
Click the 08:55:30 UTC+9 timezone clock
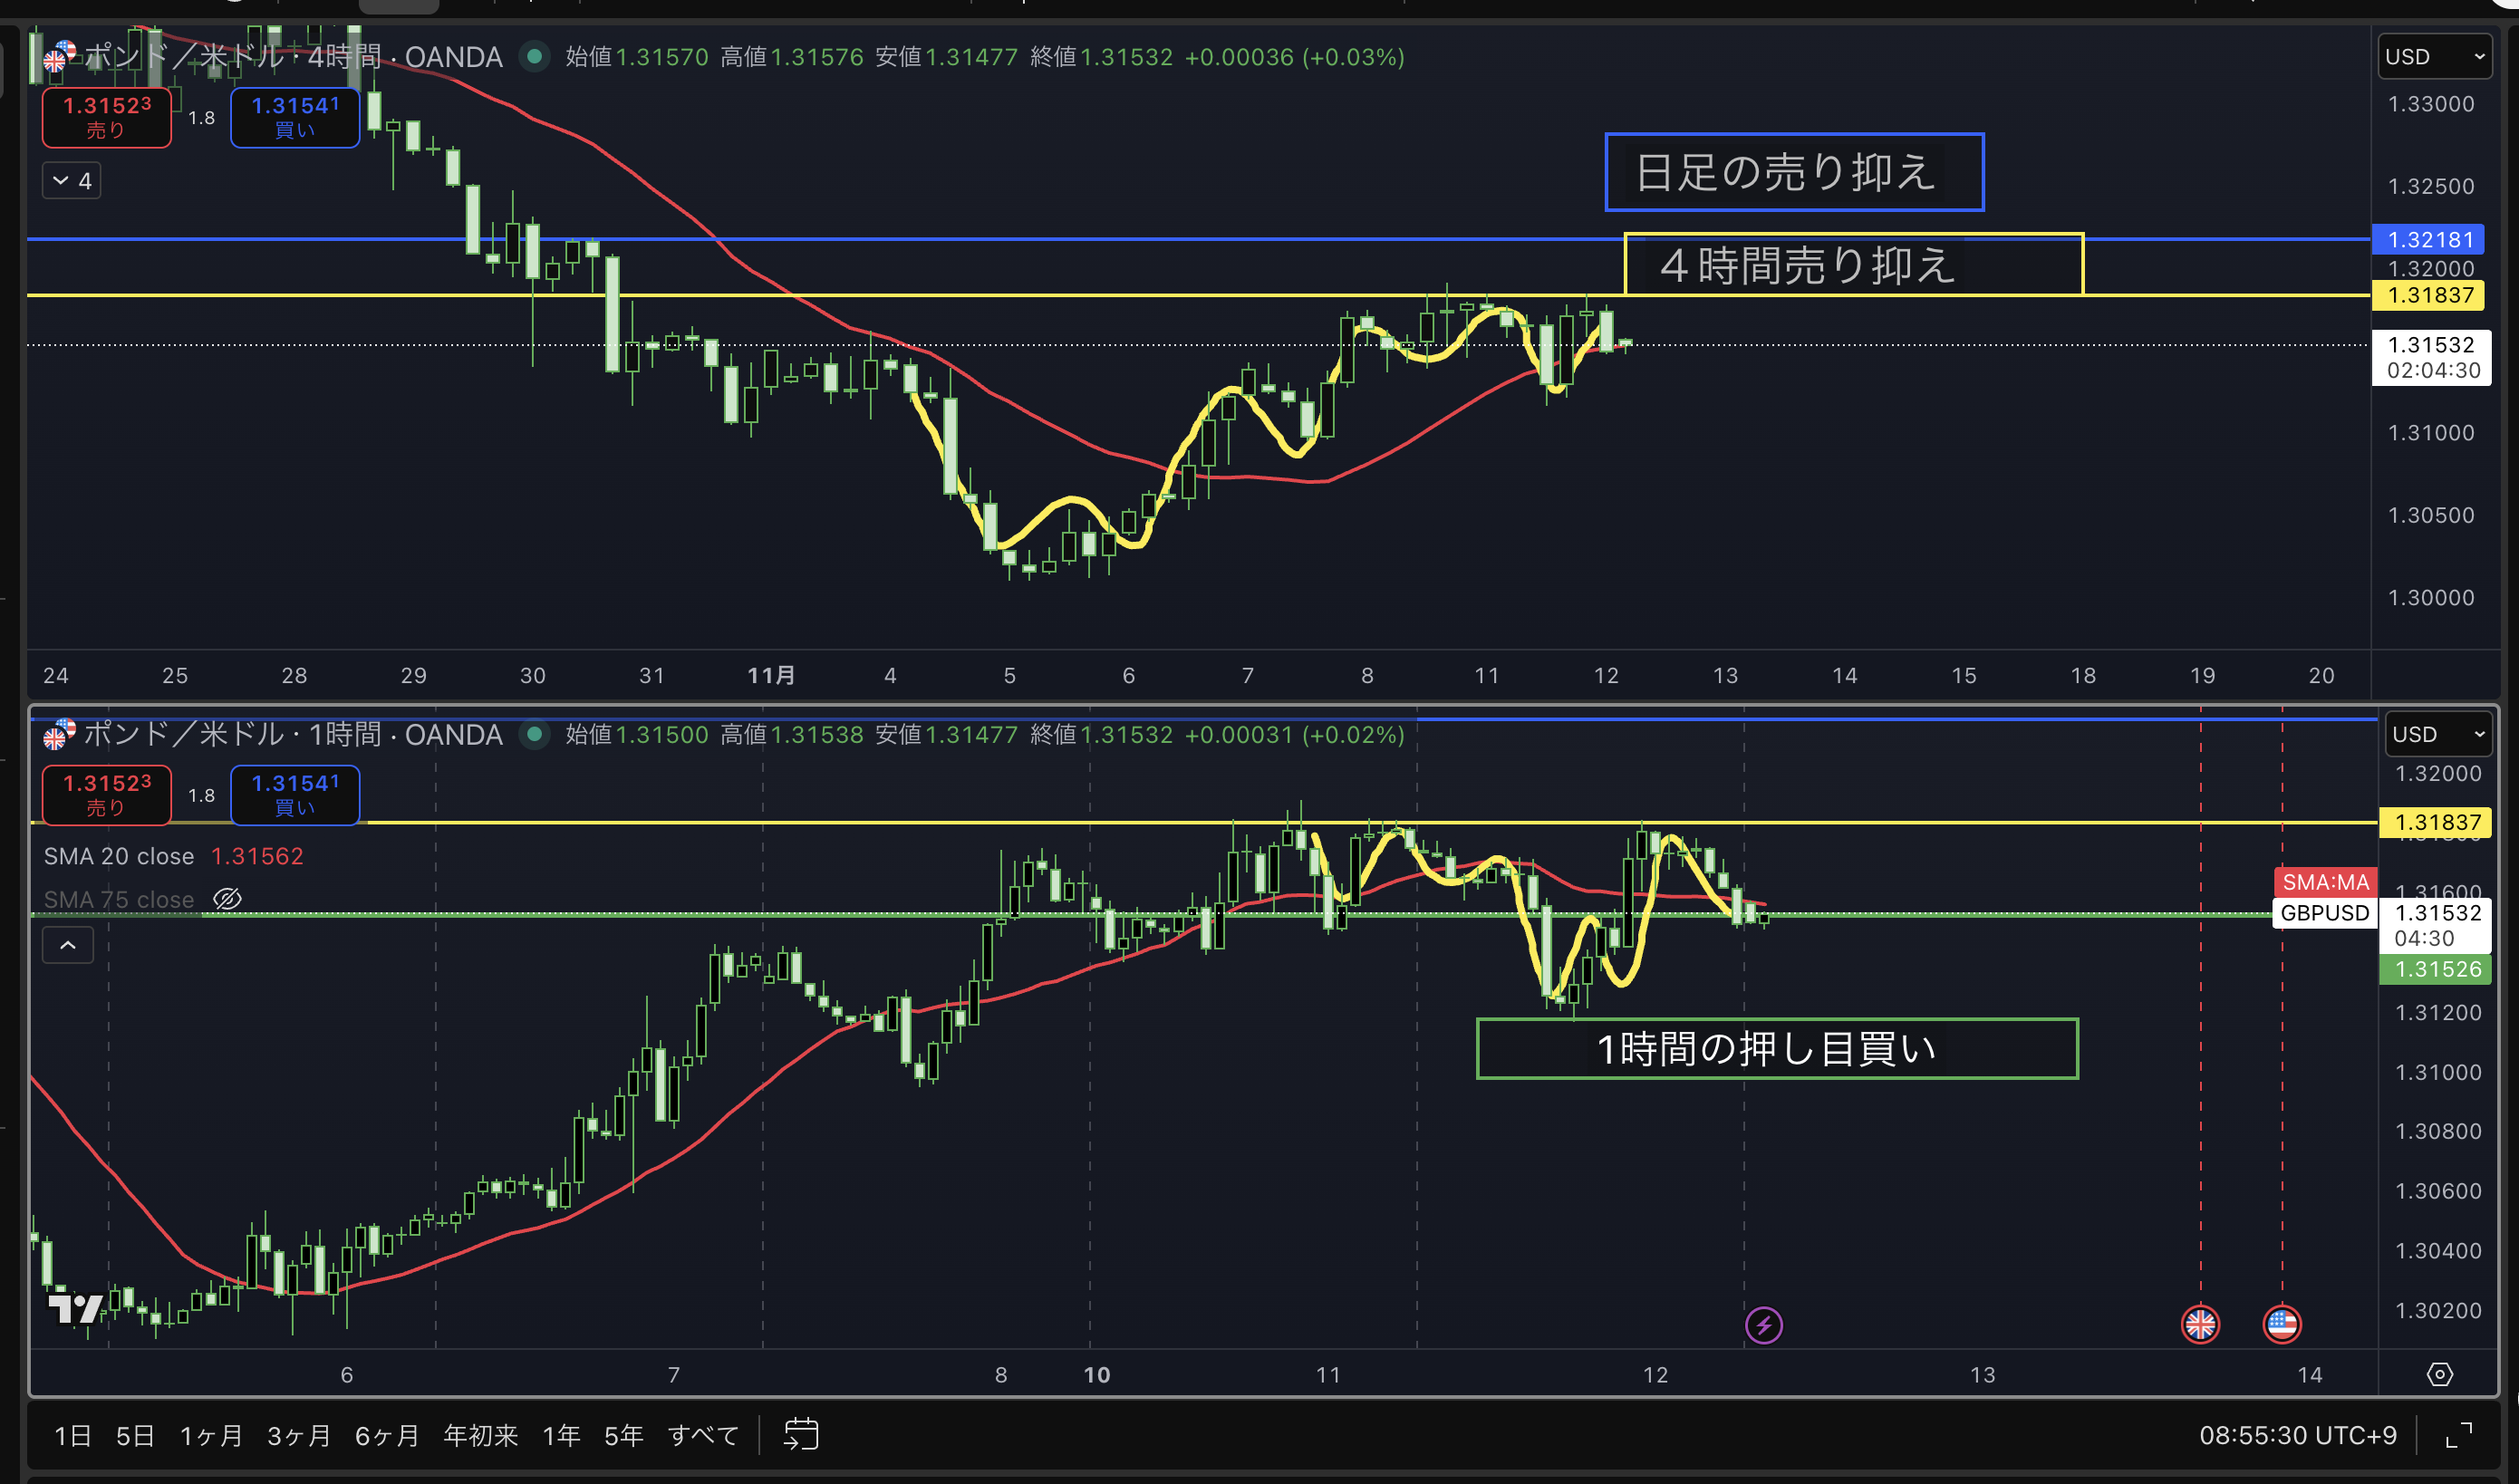tap(2297, 1436)
